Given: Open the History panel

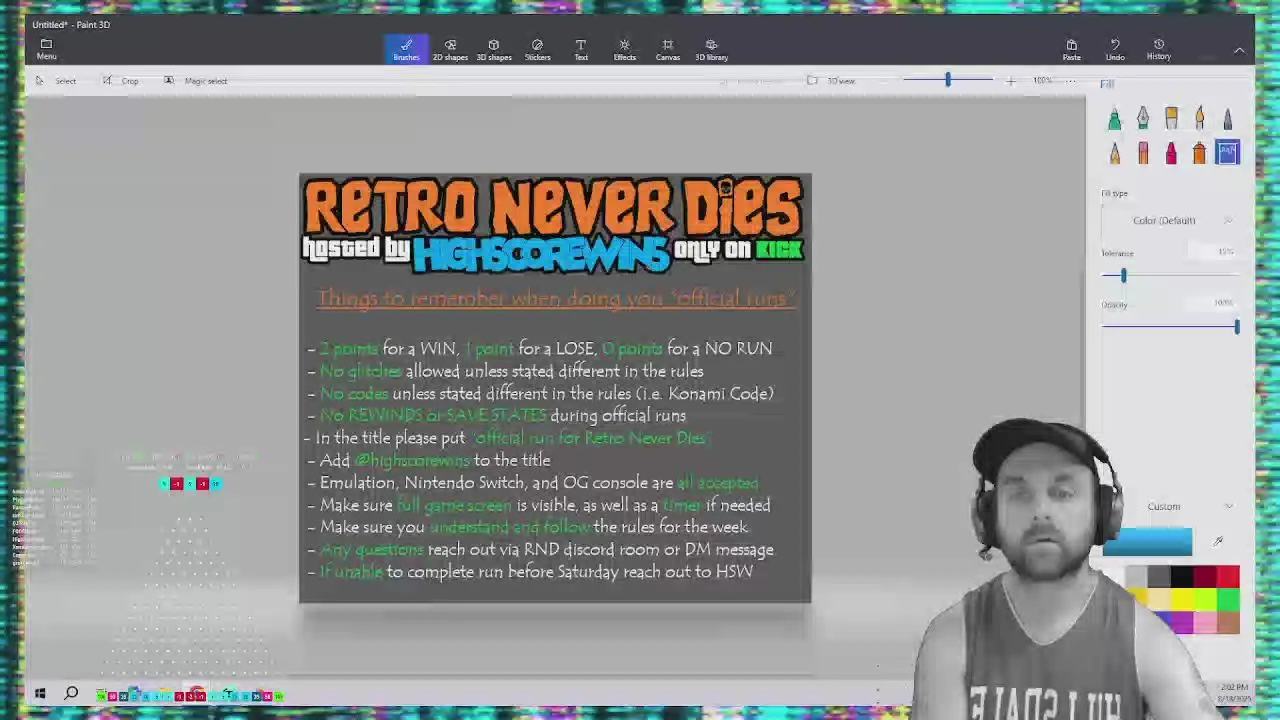Looking at the screenshot, I should coord(1159,49).
